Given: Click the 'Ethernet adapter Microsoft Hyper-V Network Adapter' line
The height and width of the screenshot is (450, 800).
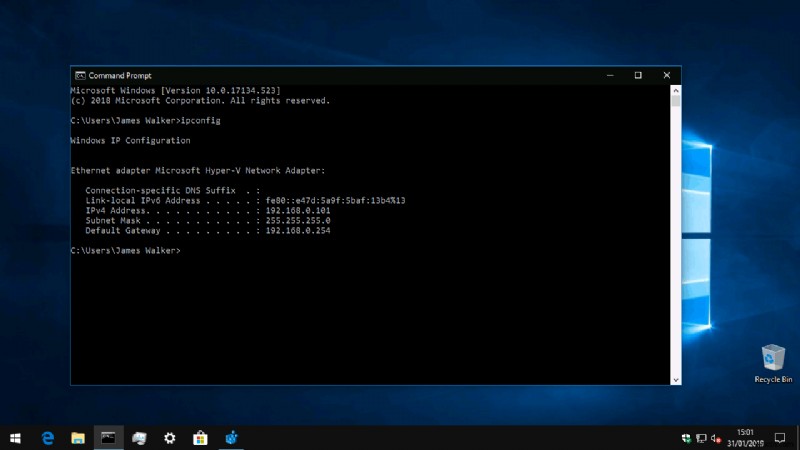Looking at the screenshot, I should pos(197,170).
